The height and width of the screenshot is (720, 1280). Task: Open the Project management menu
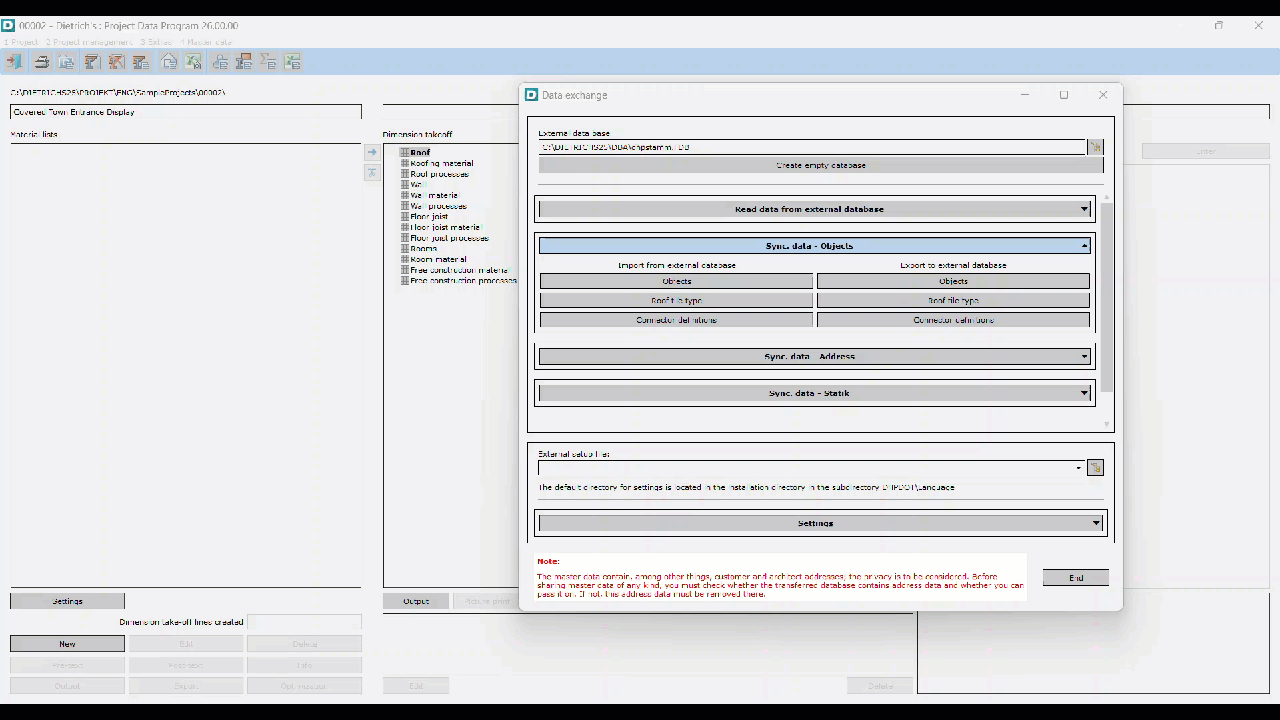coord(89,42)
